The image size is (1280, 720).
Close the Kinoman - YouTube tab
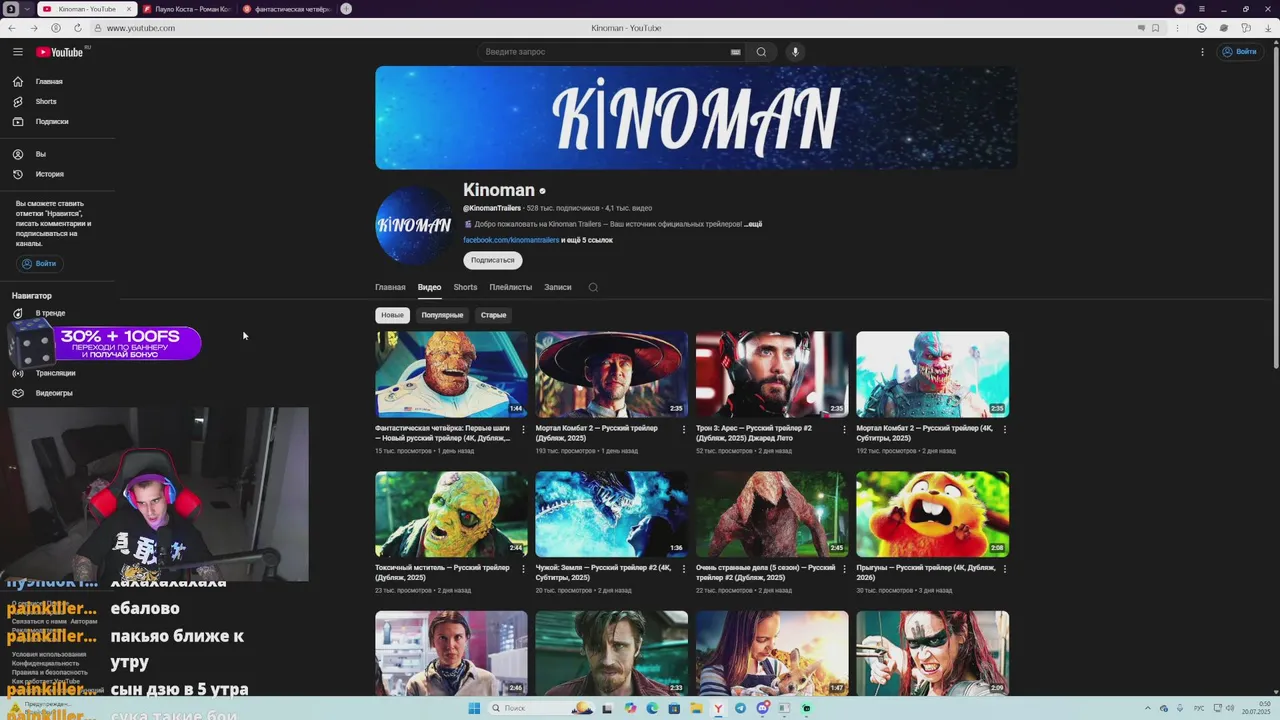128,9
